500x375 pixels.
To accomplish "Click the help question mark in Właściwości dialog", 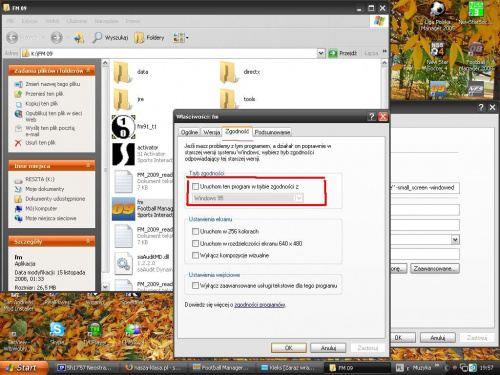I will 371,117.
